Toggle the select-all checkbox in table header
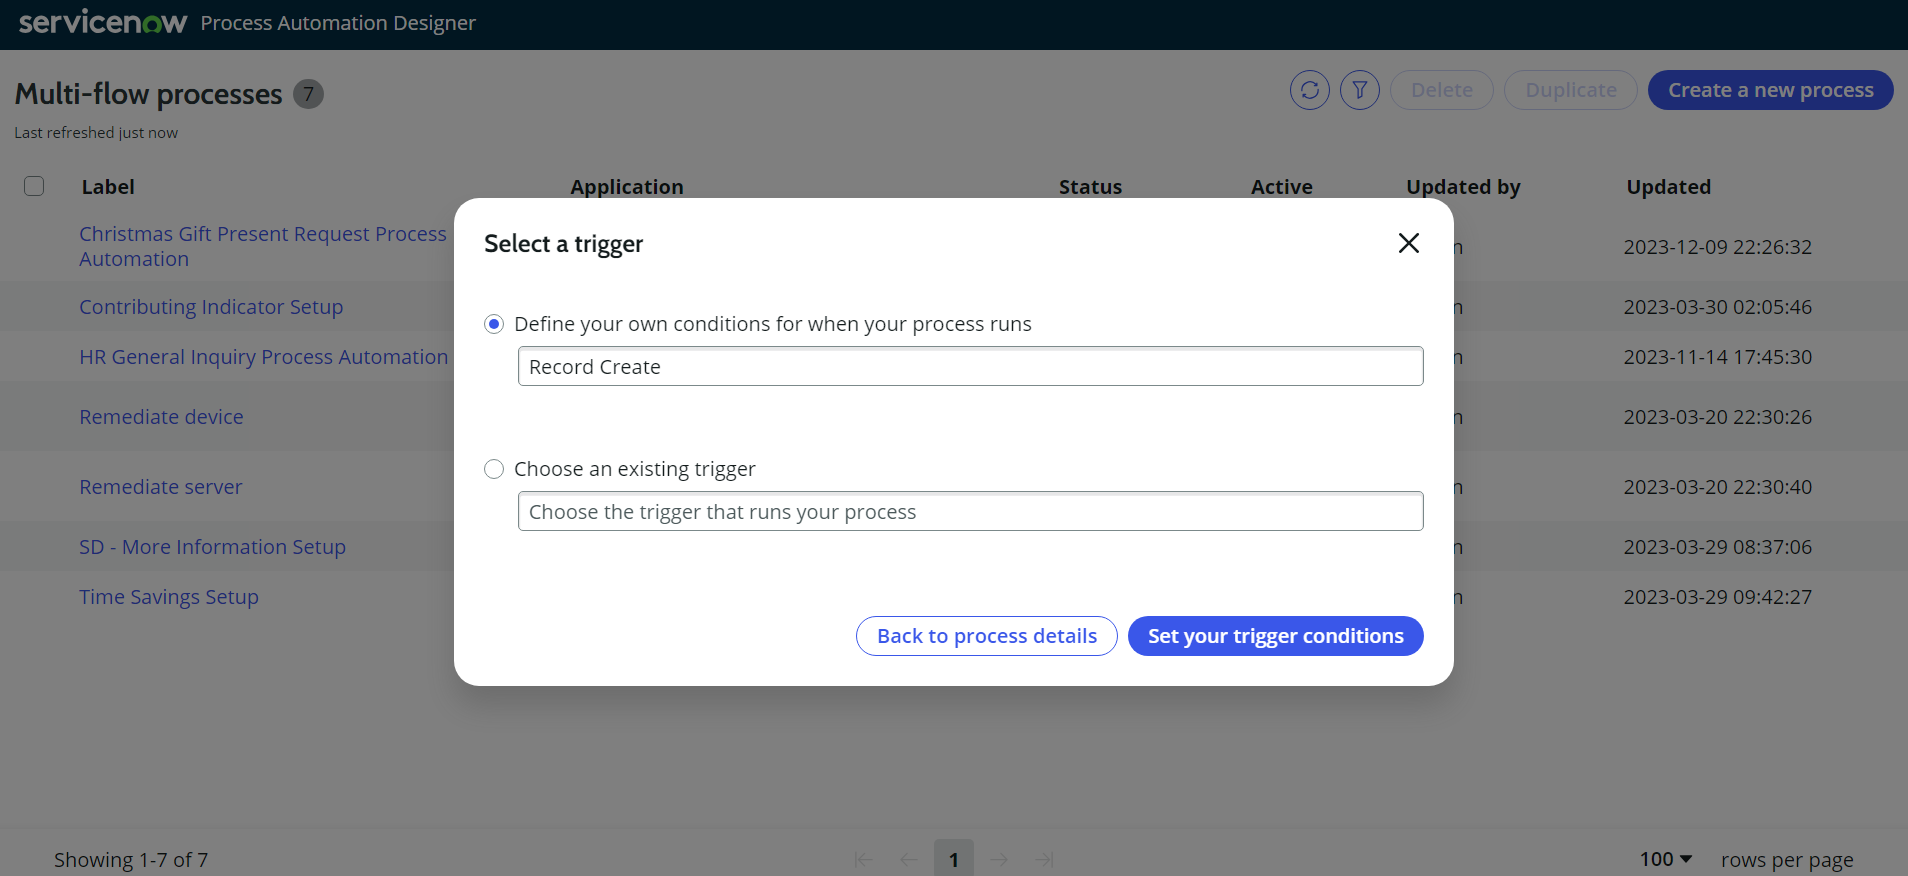The height and width of the screenshot is (876, 1908). click(x=34, y=186)
